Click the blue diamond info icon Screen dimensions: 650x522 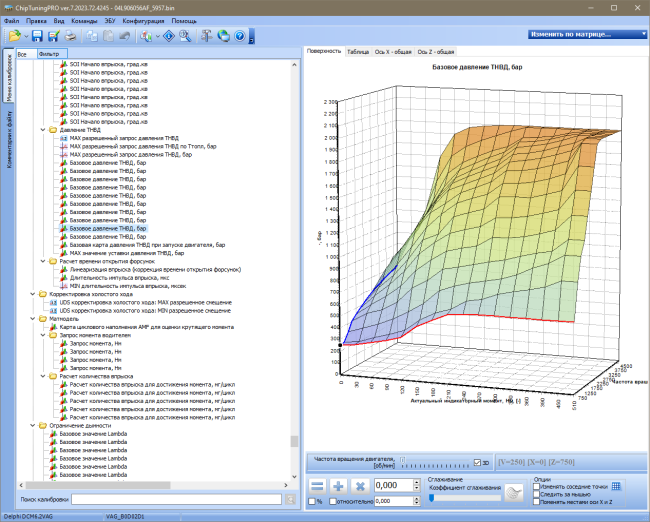(169, 36)
